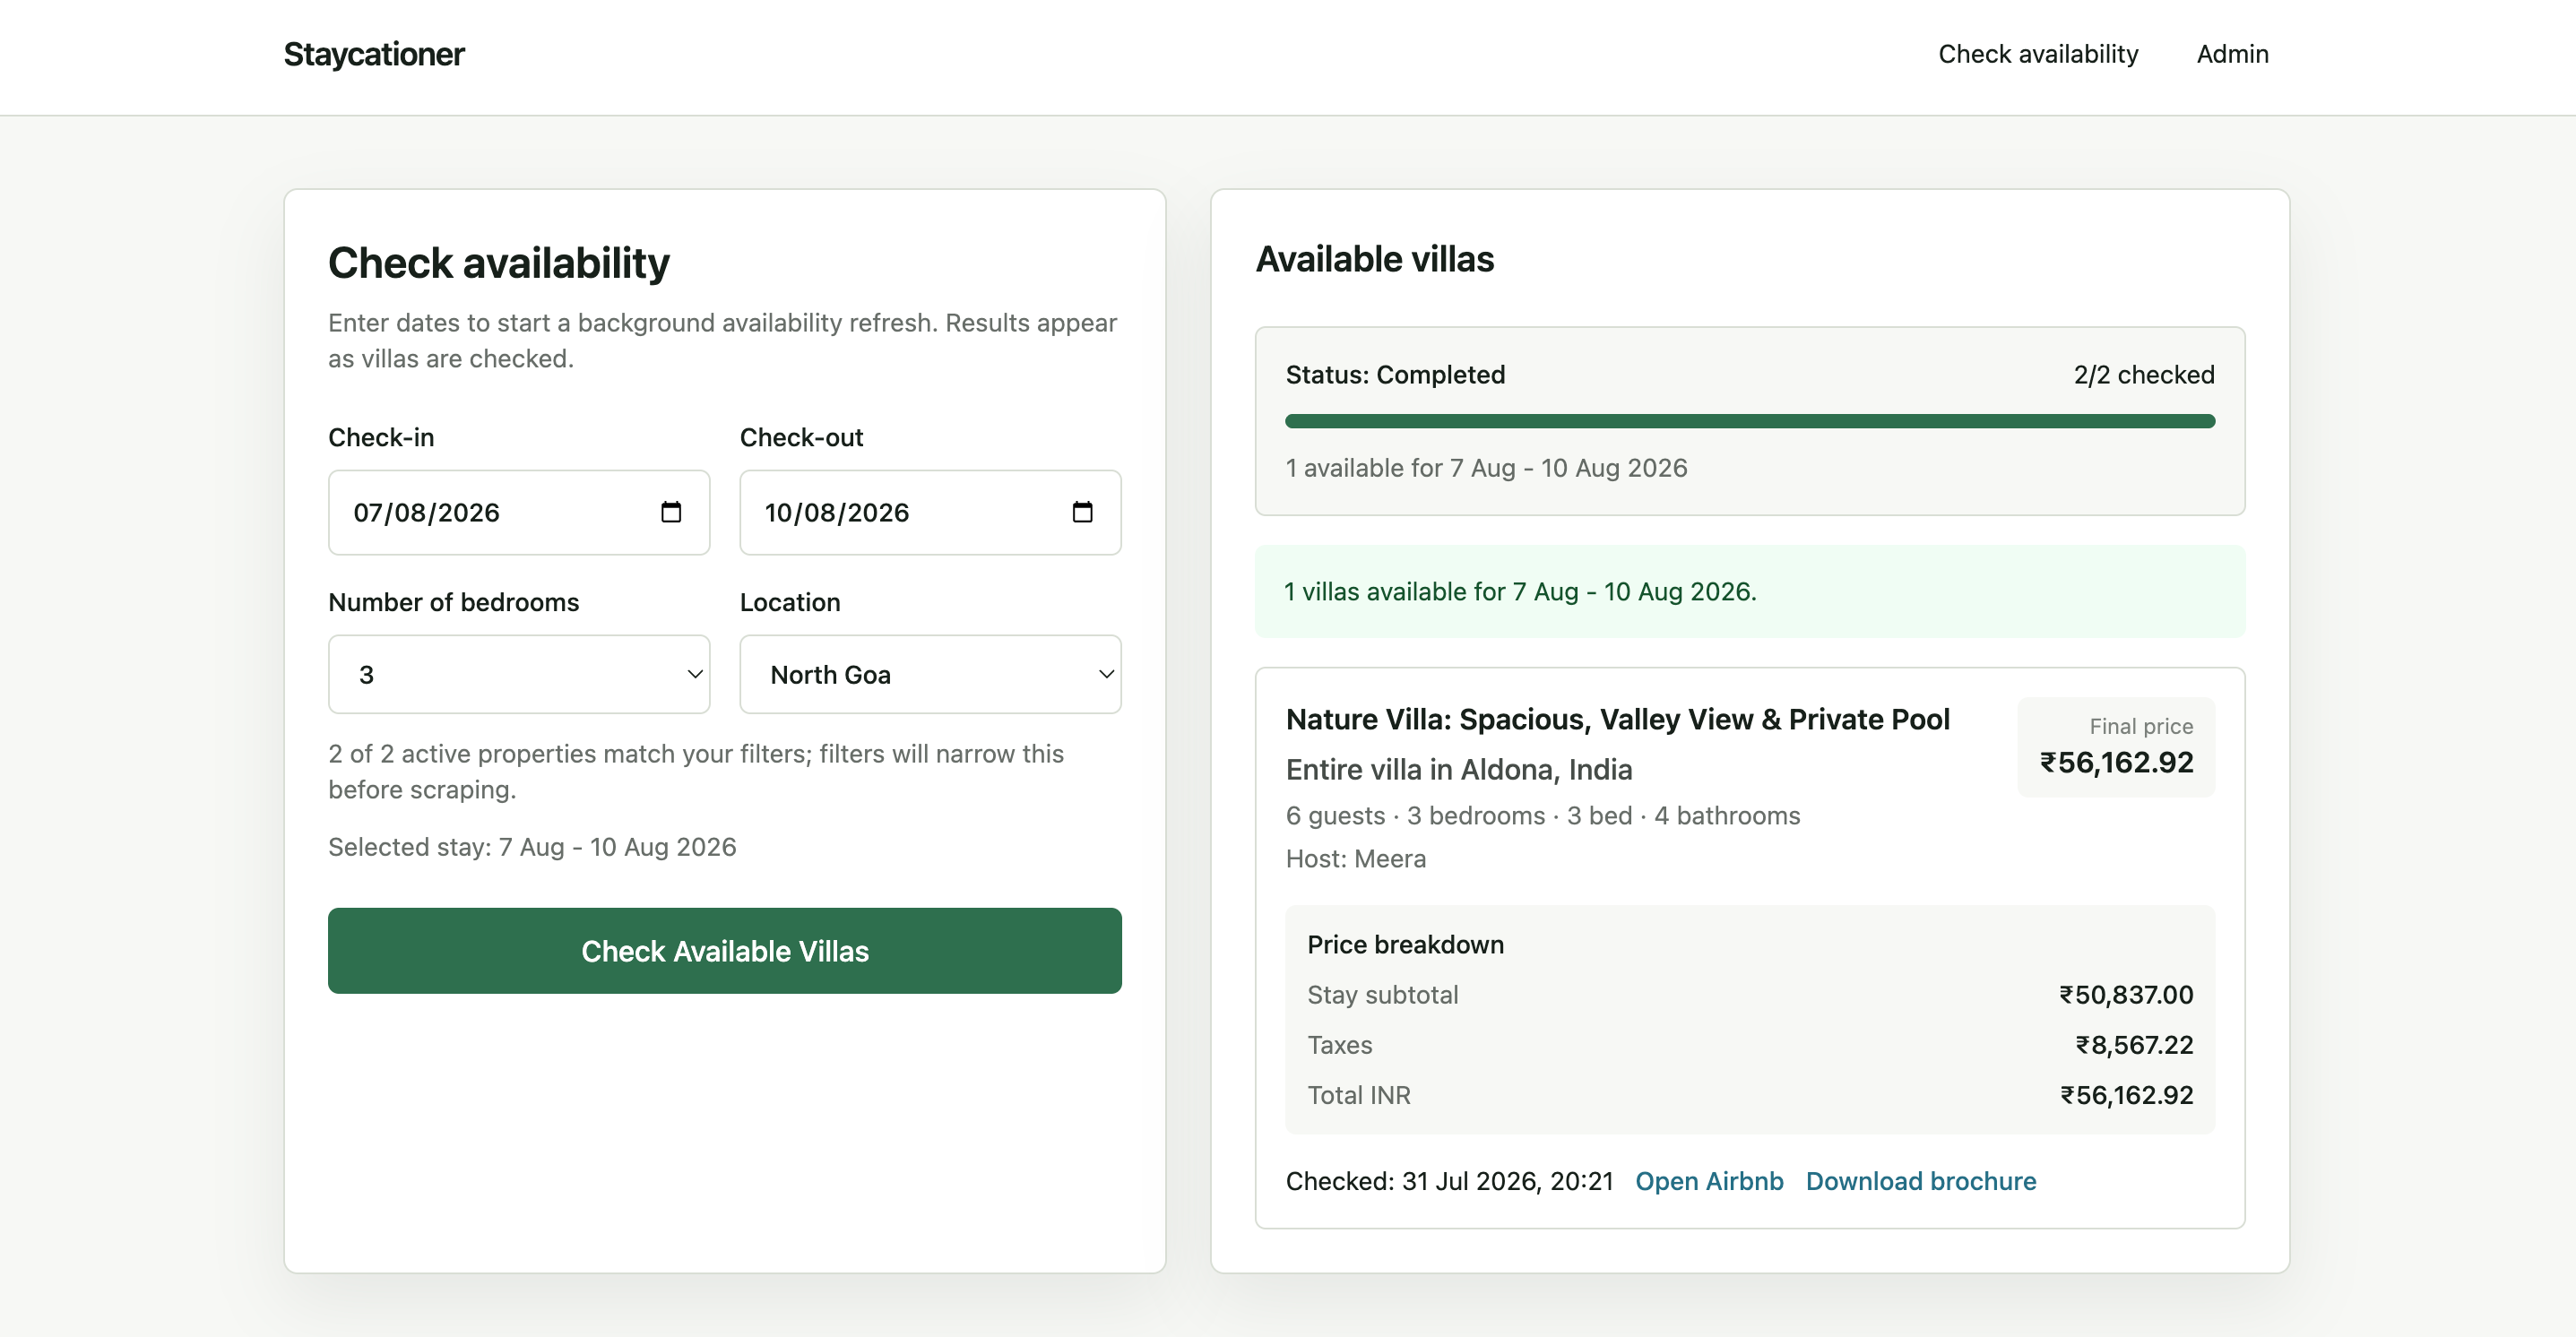Click the Taxes value ₹8,567.22
This screenshot has width=2576, height=1337.
[x=2134, y=1044]
